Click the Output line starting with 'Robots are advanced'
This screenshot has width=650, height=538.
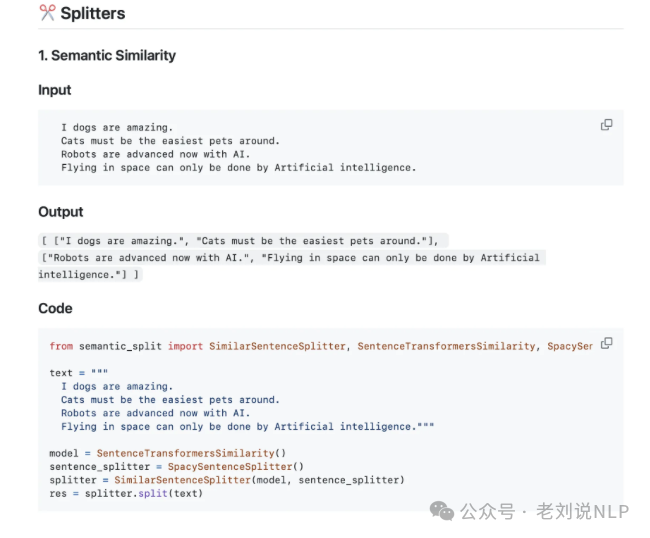tap(290, 258)
